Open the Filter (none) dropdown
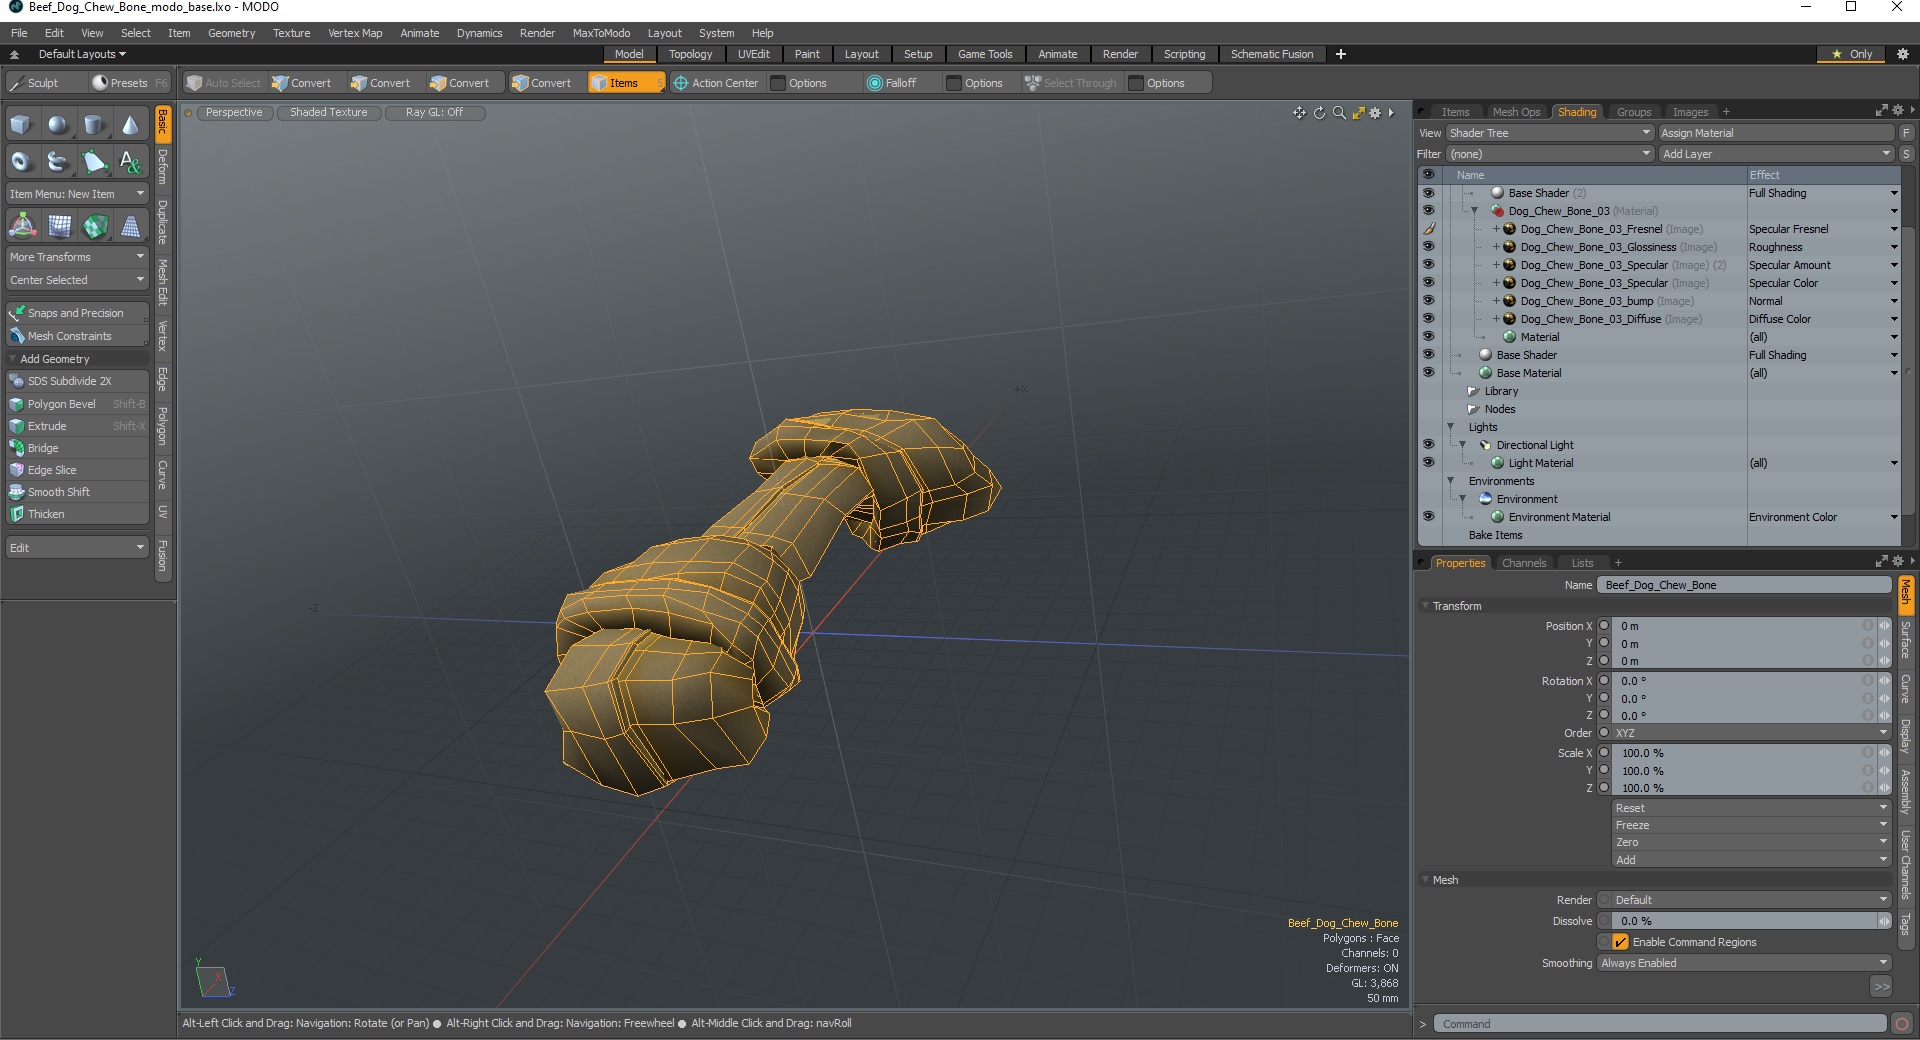This screenshot has height=1040, width=1920. [x=1549, y=154]
